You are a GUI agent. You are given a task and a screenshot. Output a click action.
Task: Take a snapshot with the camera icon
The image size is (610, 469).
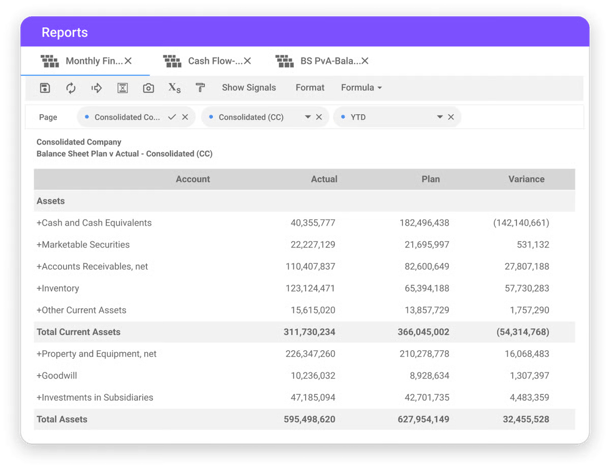coord(149,88)
